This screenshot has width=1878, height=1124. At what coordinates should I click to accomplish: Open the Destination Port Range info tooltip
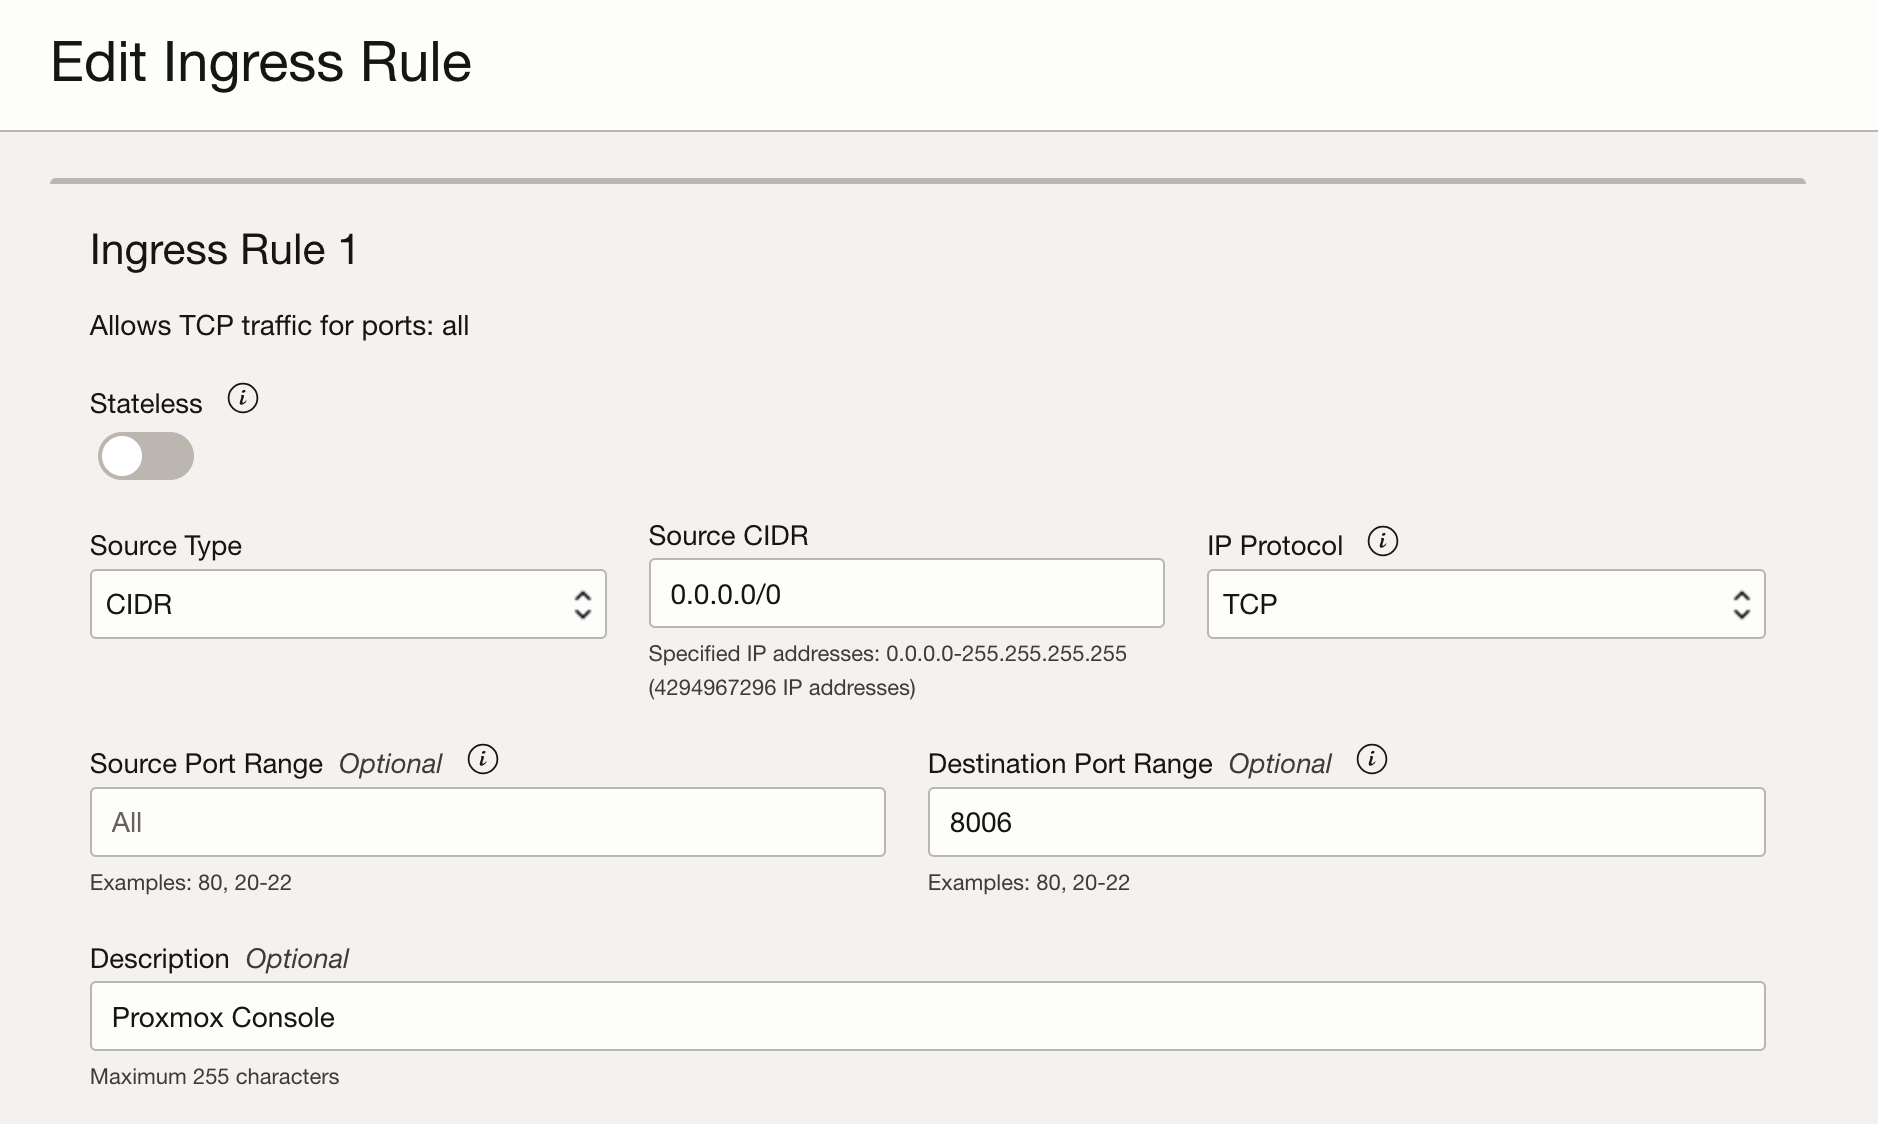tap(1373, 760)
